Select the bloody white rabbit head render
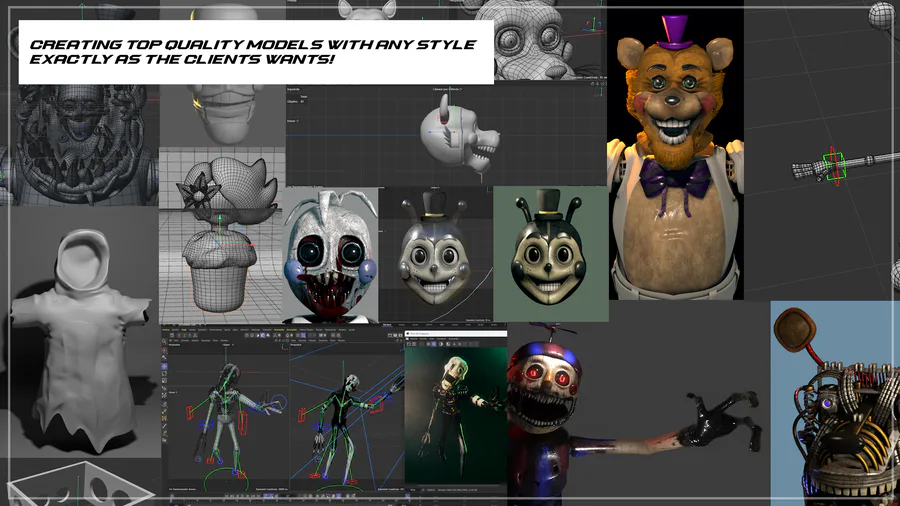Screen dimensions: 900x506 pyautogui.click(x=331, y=255)
